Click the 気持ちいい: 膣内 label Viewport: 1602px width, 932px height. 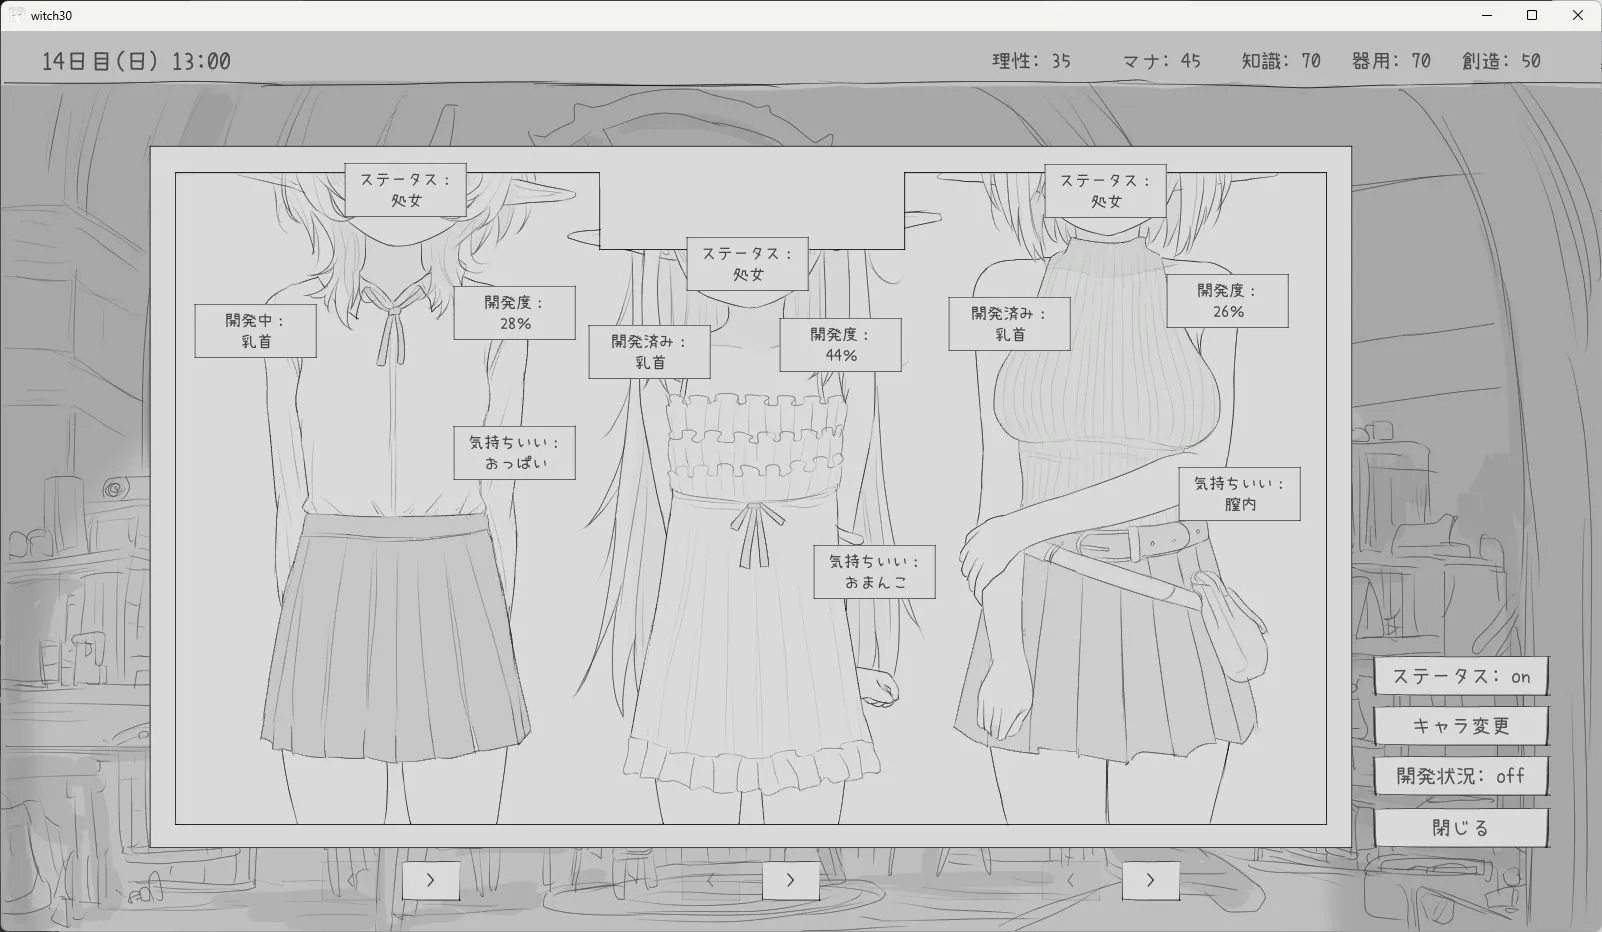[x=1237, y=494]
